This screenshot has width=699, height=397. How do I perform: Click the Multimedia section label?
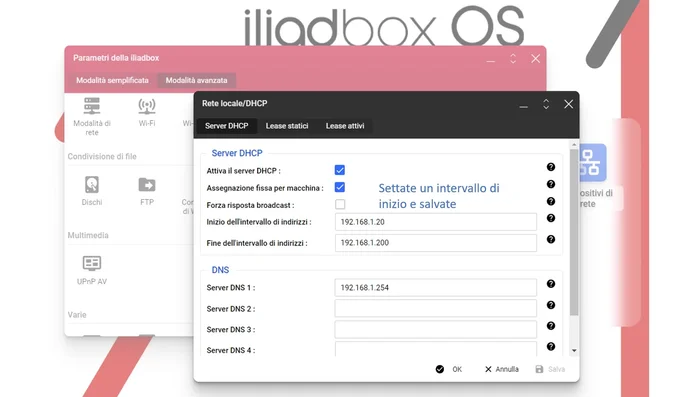pos(88,235)
